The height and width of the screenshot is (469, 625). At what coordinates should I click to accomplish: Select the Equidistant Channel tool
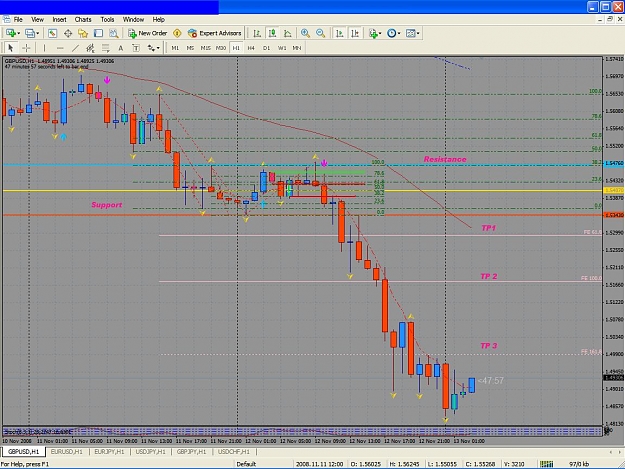coord(90,48)
